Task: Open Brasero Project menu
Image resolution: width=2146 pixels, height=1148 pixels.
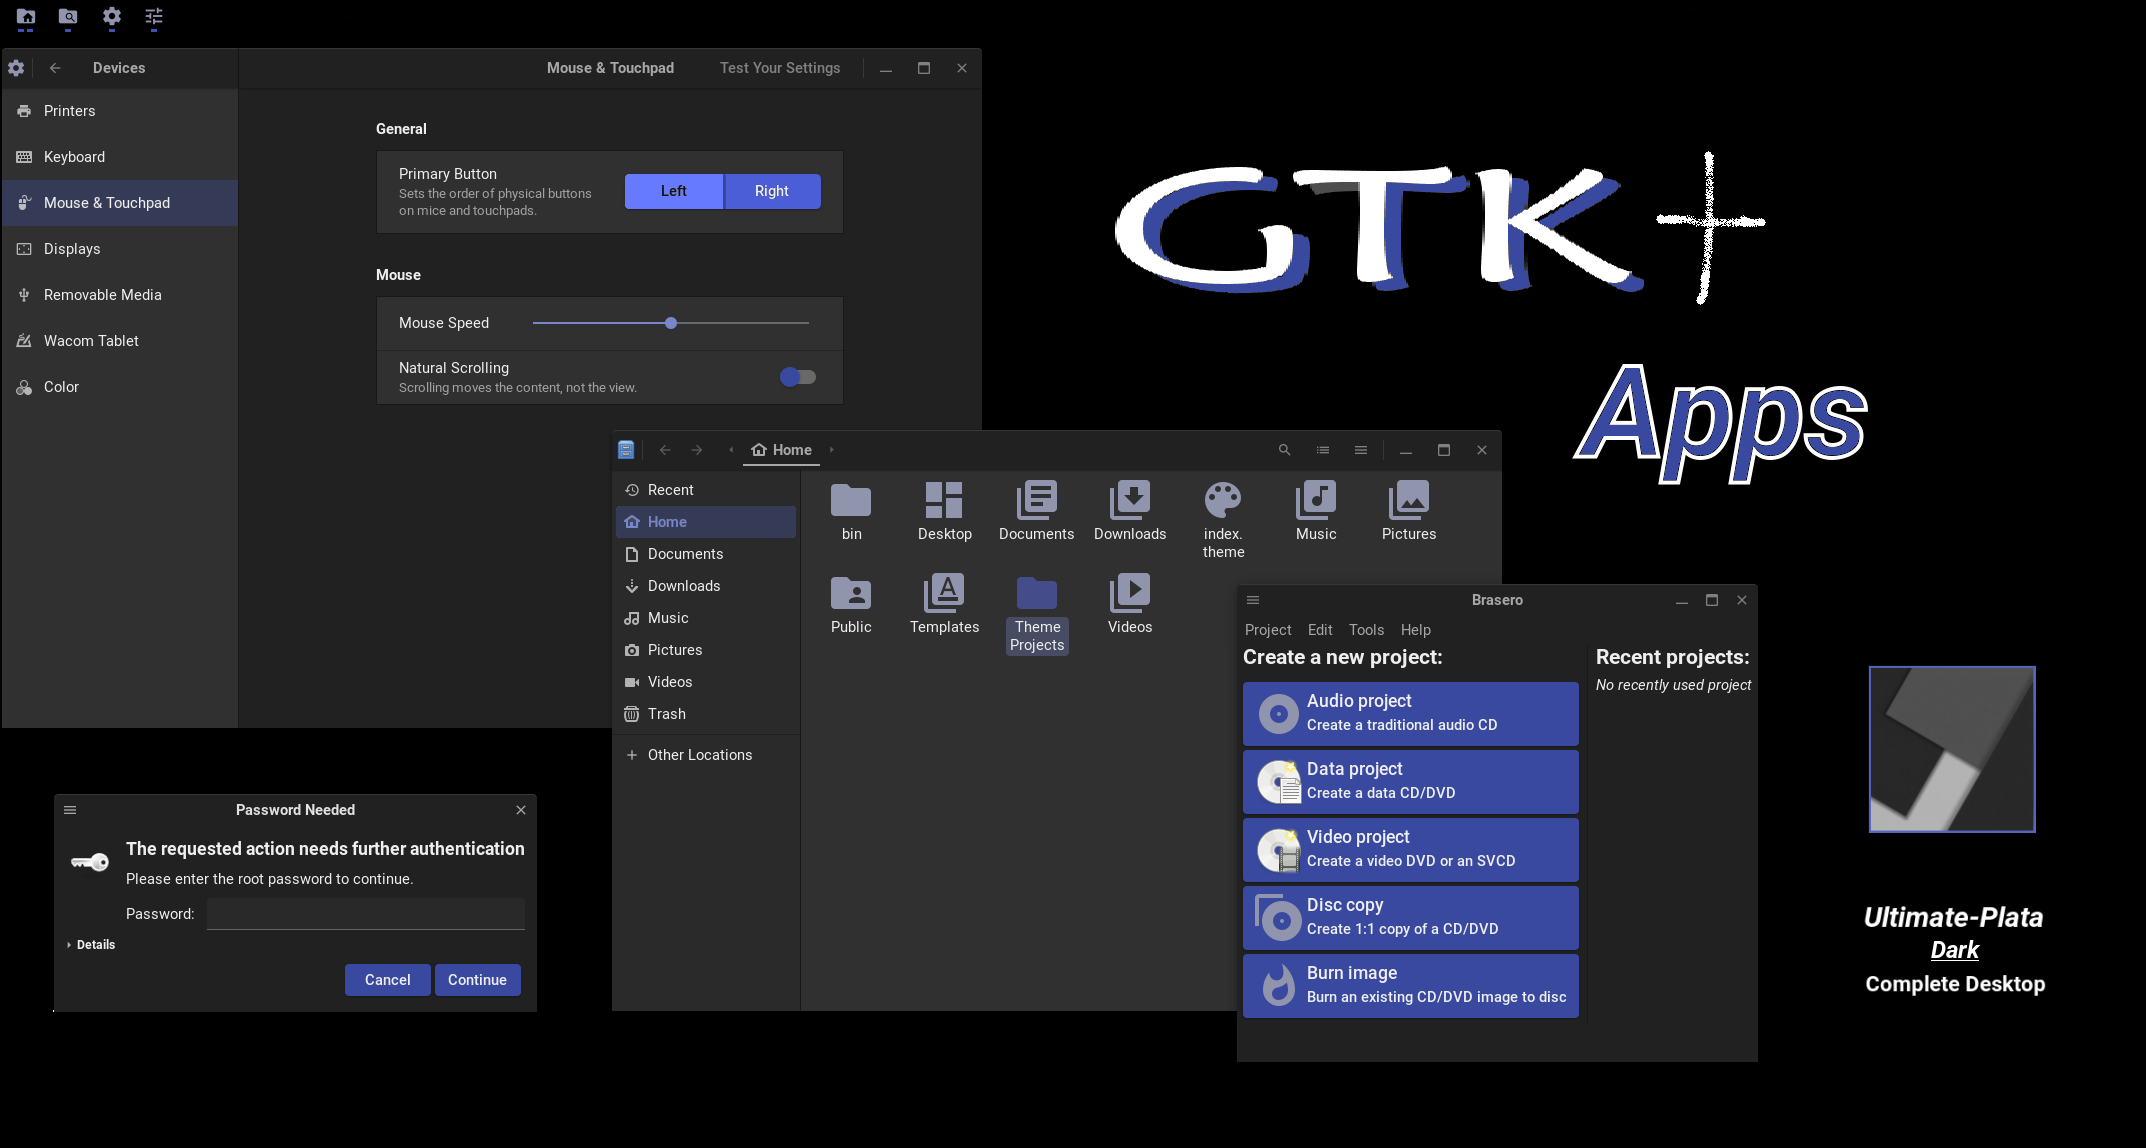Action: tap(1268, 630)
